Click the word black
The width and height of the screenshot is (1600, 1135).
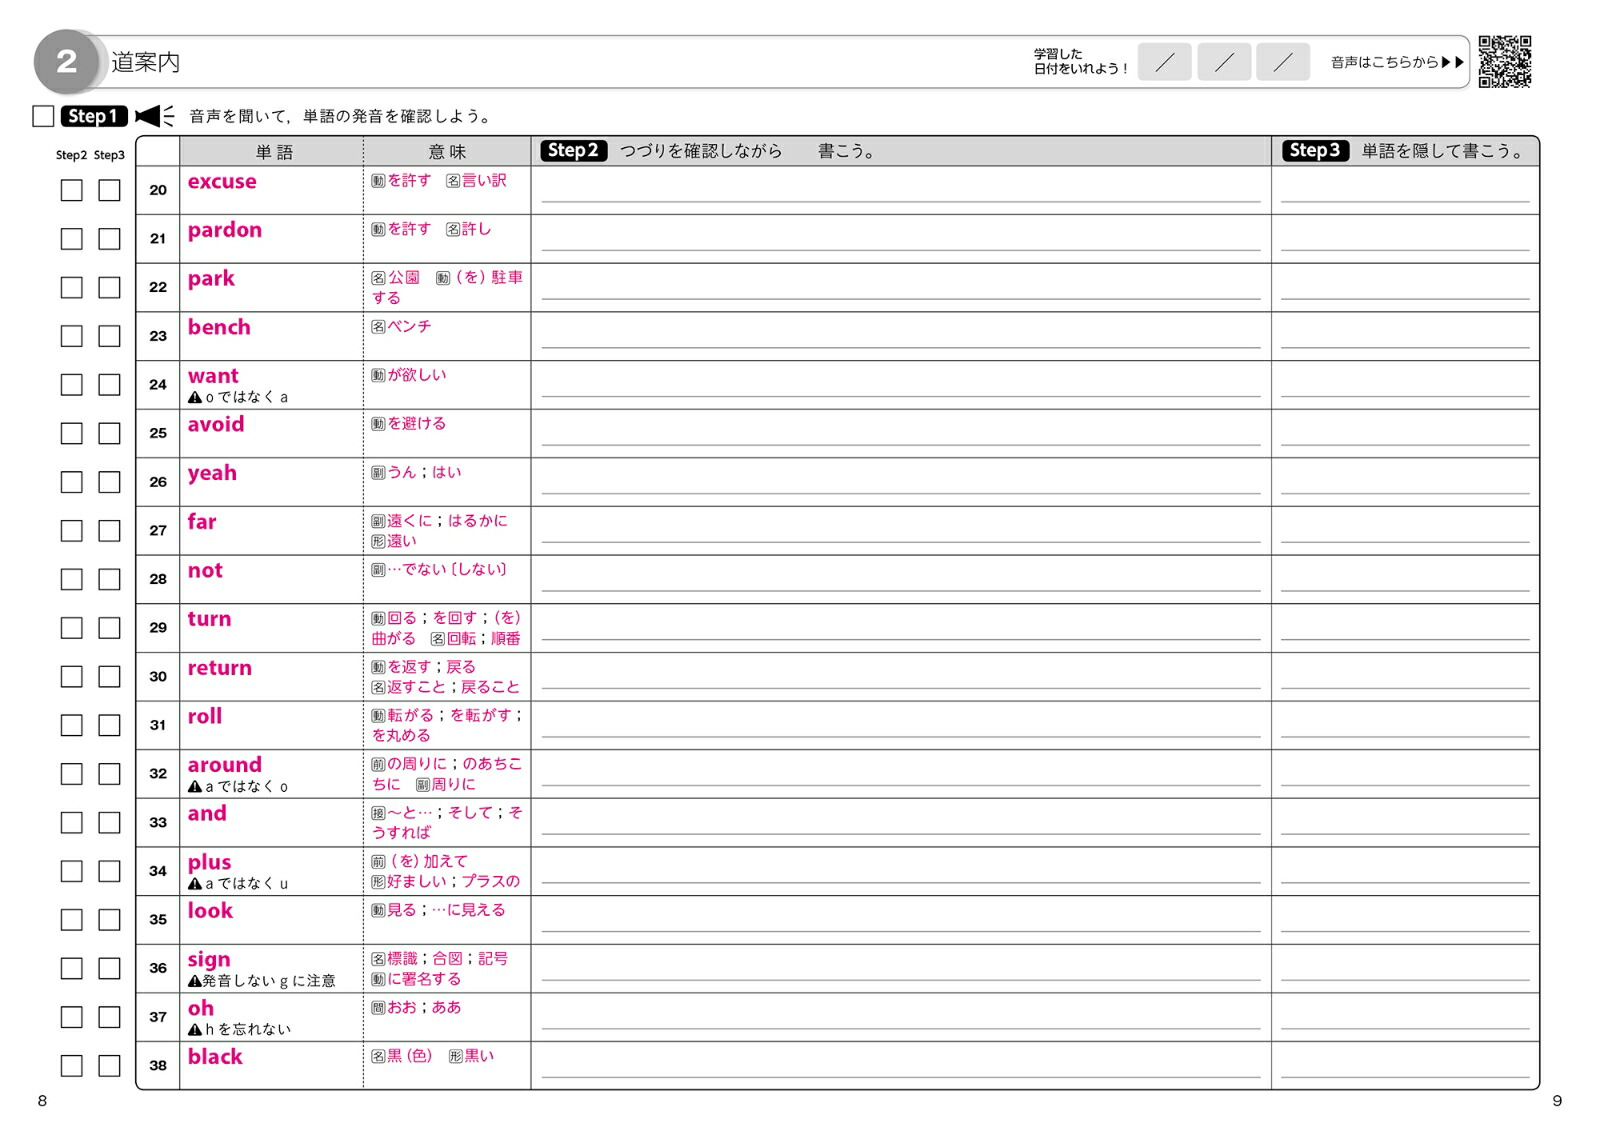[x=215, y=1057]
